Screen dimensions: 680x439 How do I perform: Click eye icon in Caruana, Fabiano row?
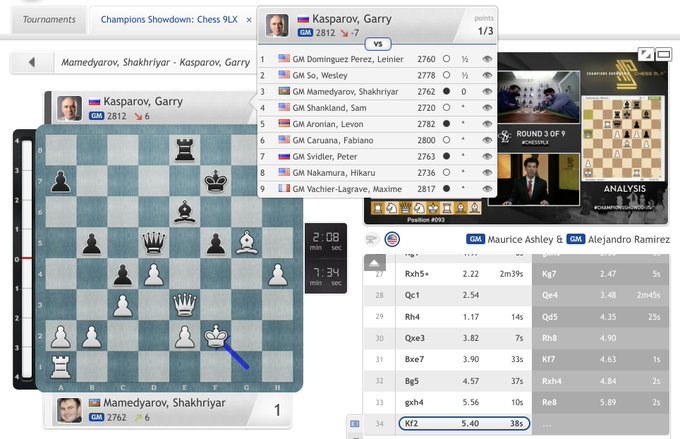487,140
